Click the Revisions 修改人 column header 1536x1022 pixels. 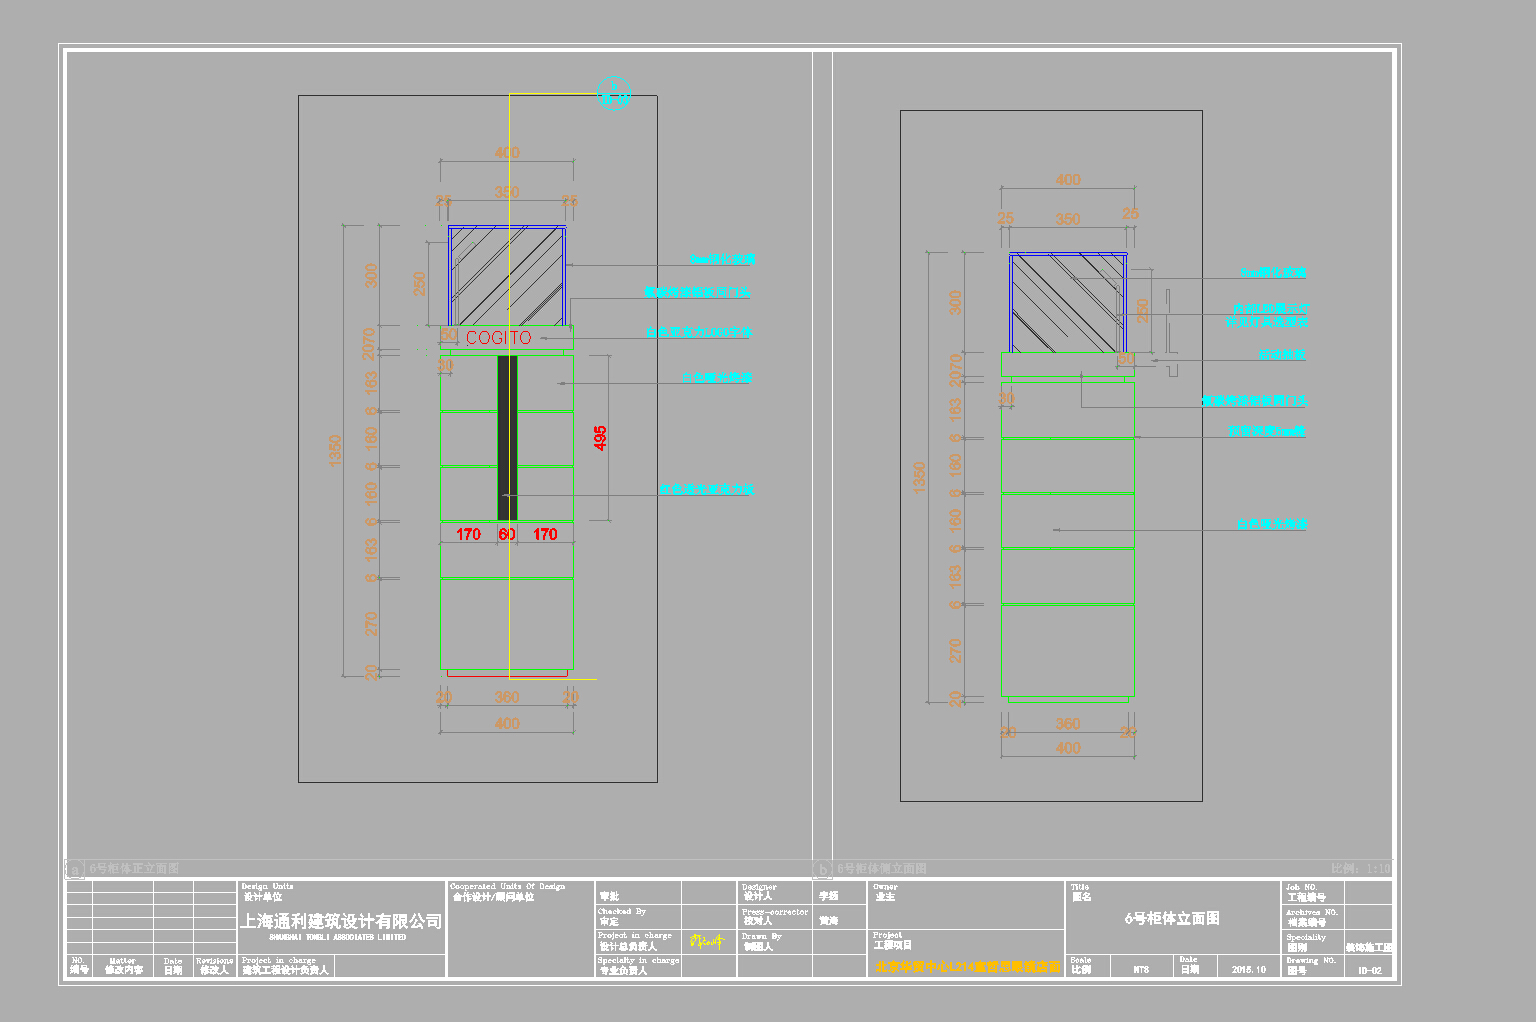point(215,966)
